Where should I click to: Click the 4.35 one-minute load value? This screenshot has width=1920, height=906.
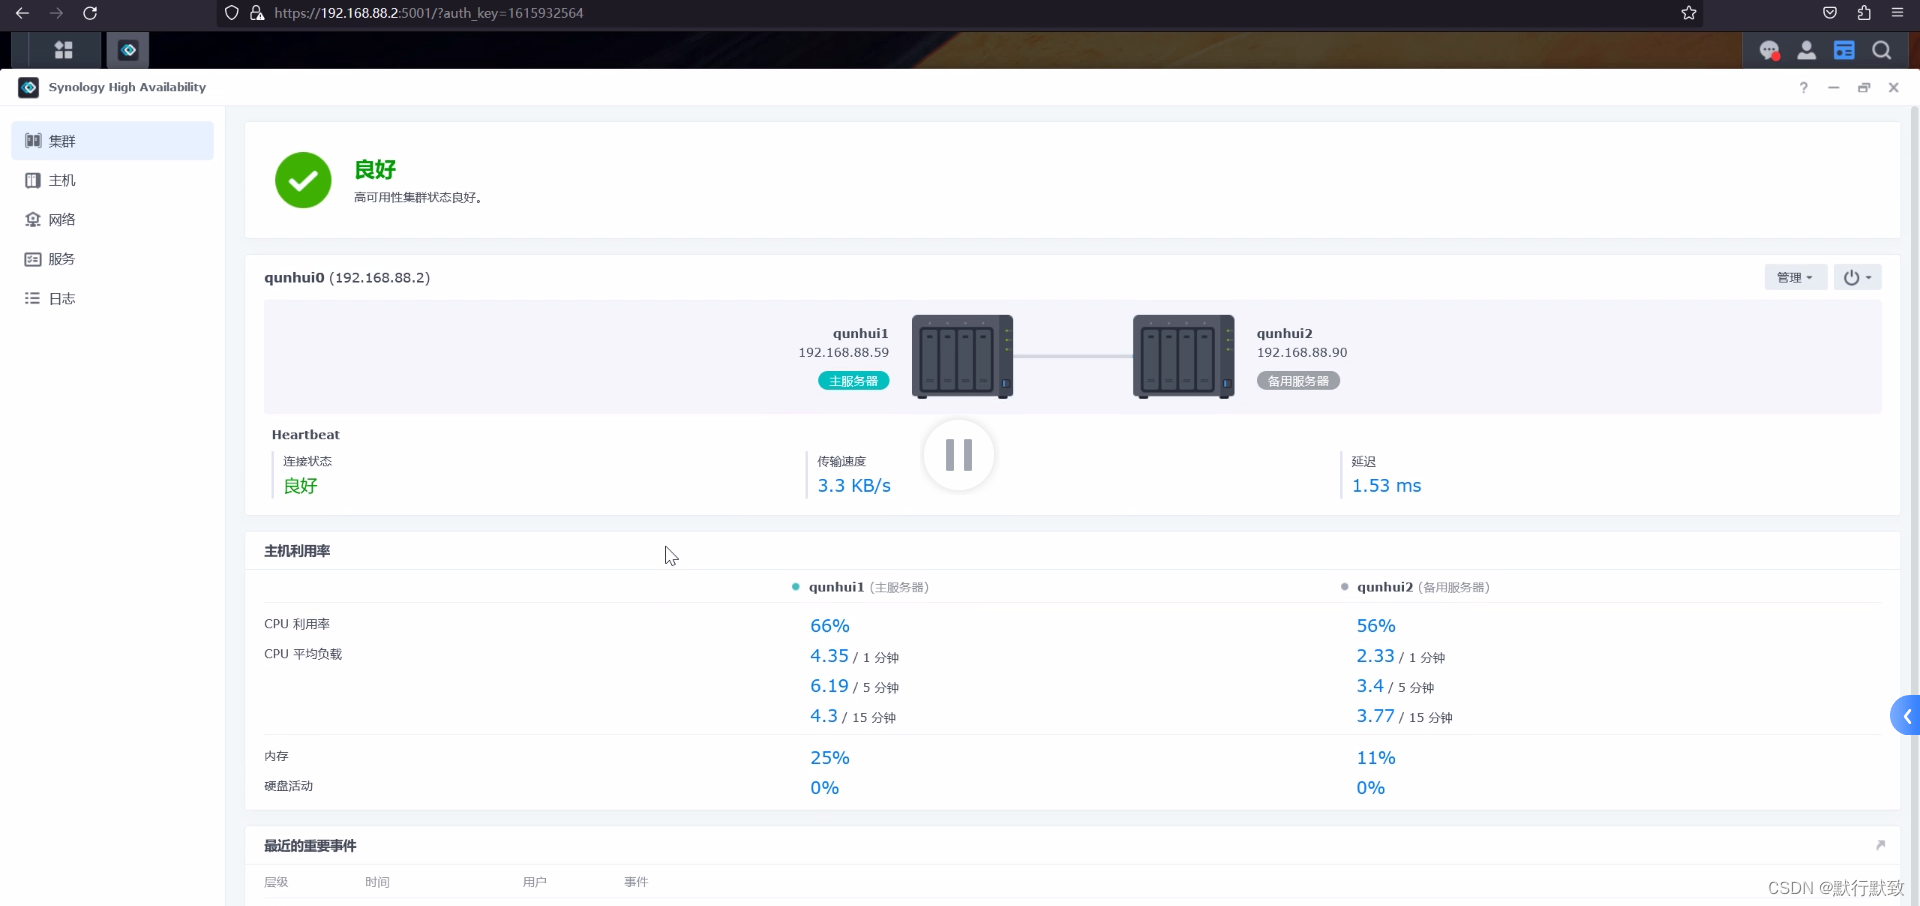coord(829,656)
